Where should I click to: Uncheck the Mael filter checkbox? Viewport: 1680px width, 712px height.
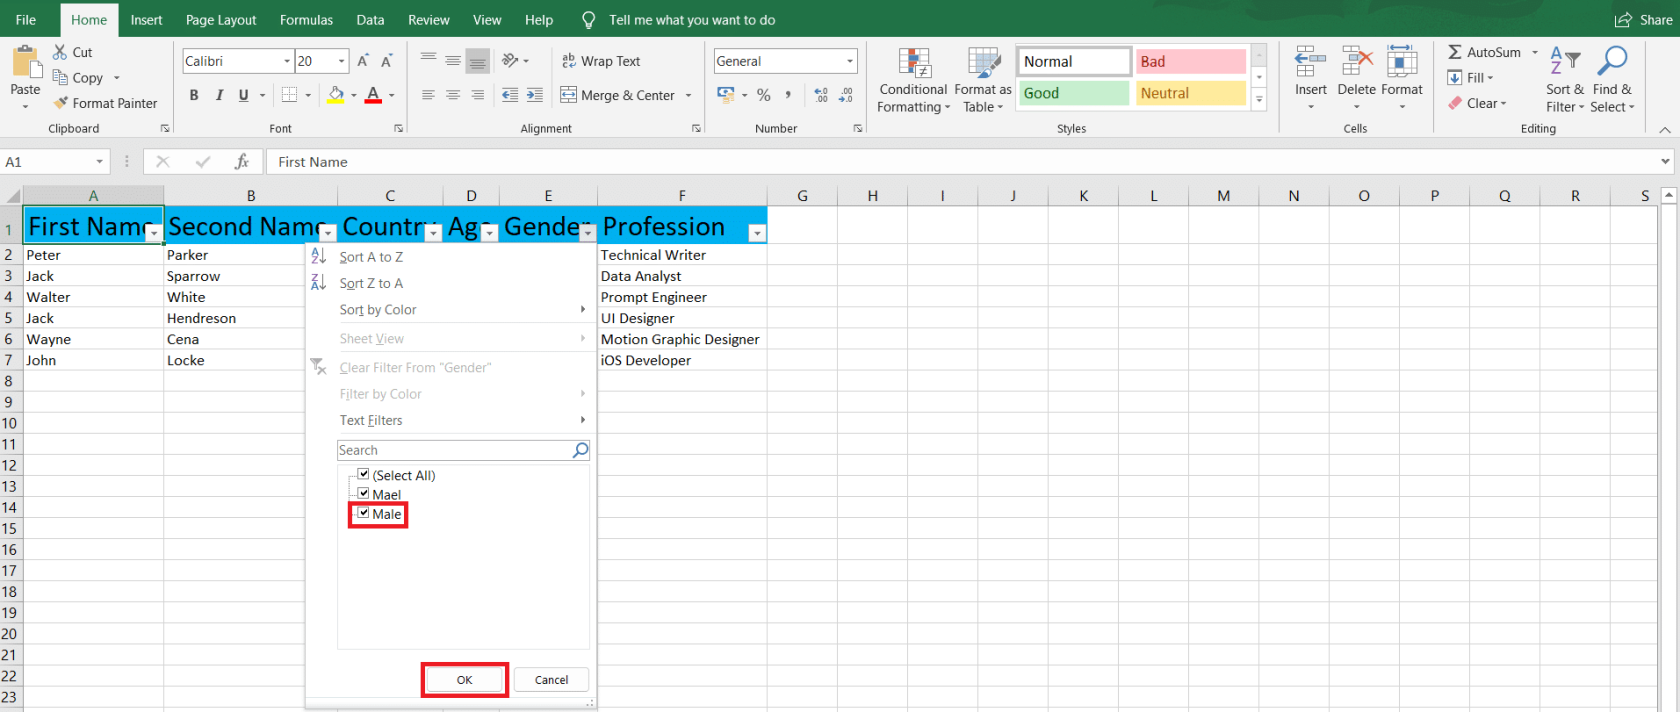tap(364, 493)
